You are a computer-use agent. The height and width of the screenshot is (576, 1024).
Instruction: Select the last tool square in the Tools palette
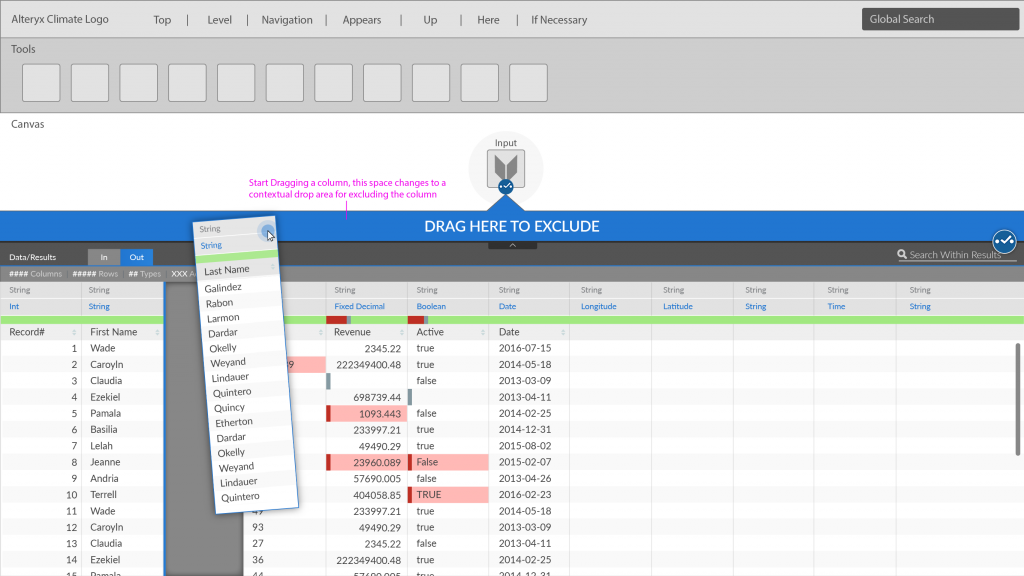click(x=528, y=82)
